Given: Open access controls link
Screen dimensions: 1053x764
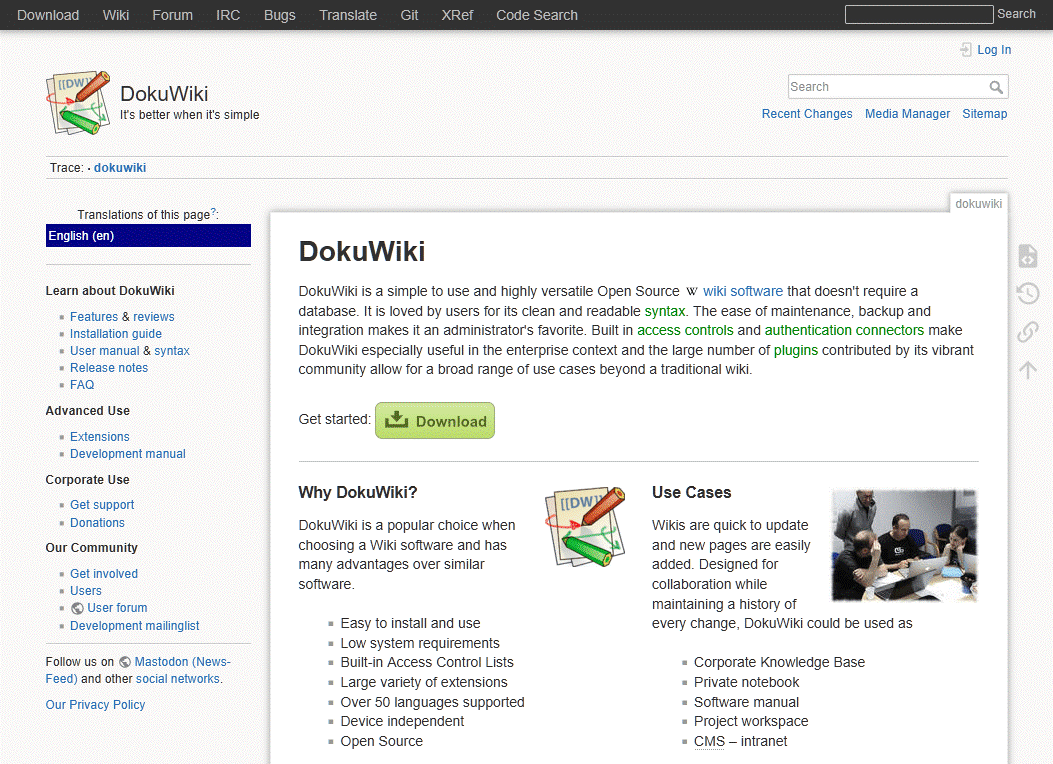Looking at the screenshot, I should pos(685,331).
